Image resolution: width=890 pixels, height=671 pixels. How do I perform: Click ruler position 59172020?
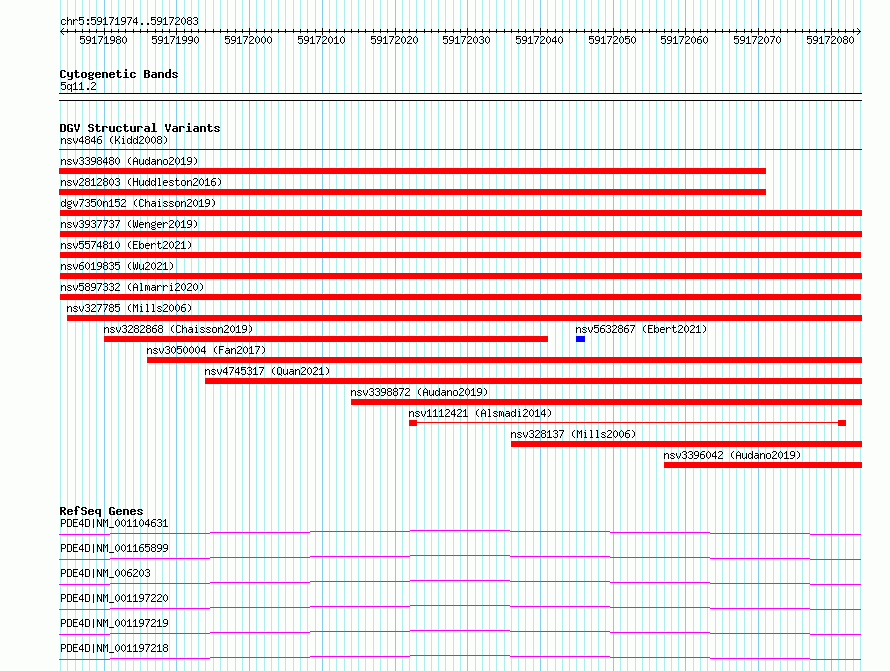tap(394, 40)
